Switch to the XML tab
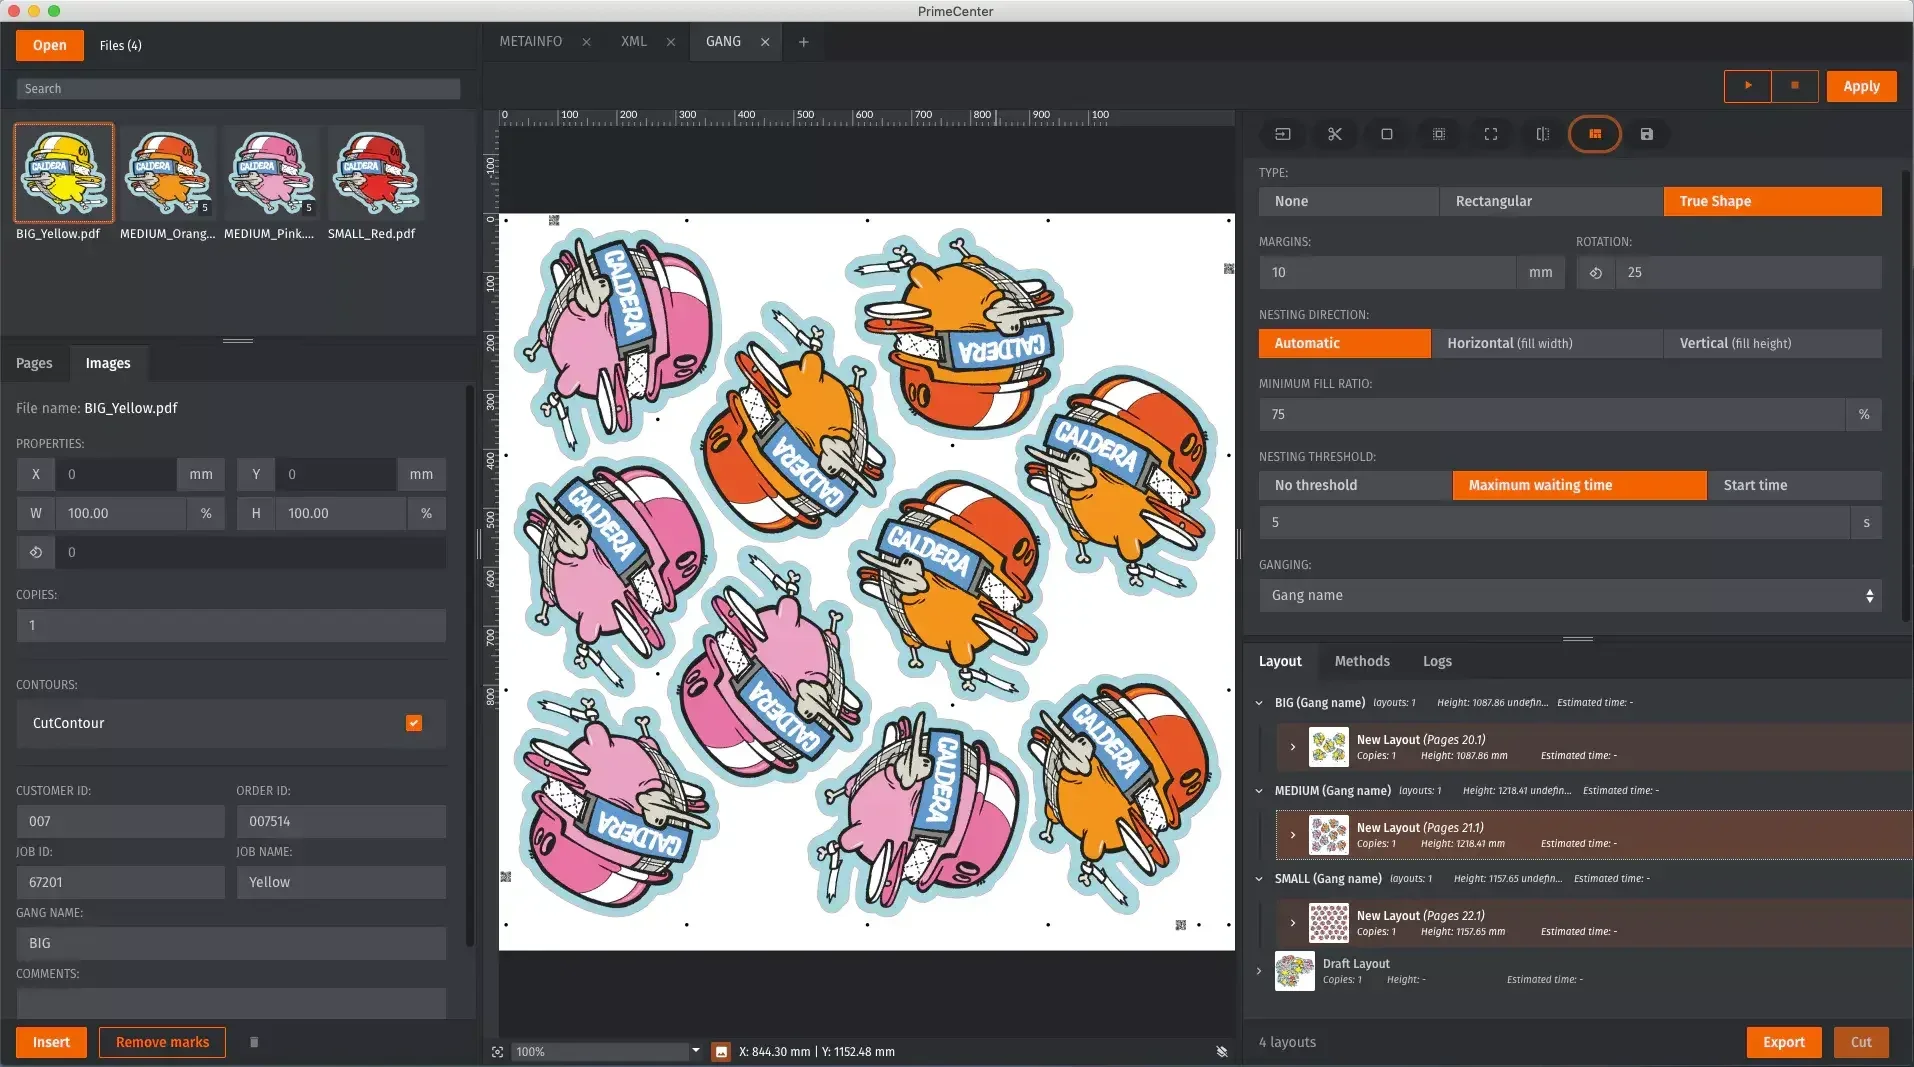 pos(633,42)
